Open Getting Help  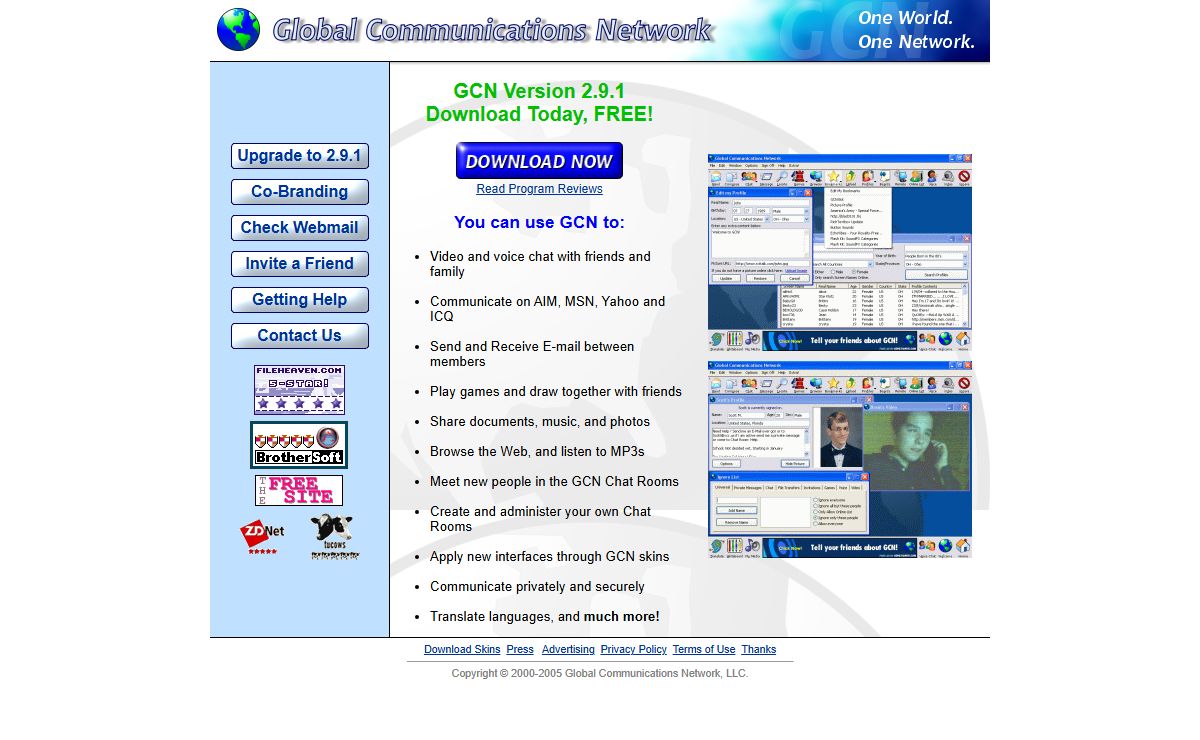(x=300, y=300)
